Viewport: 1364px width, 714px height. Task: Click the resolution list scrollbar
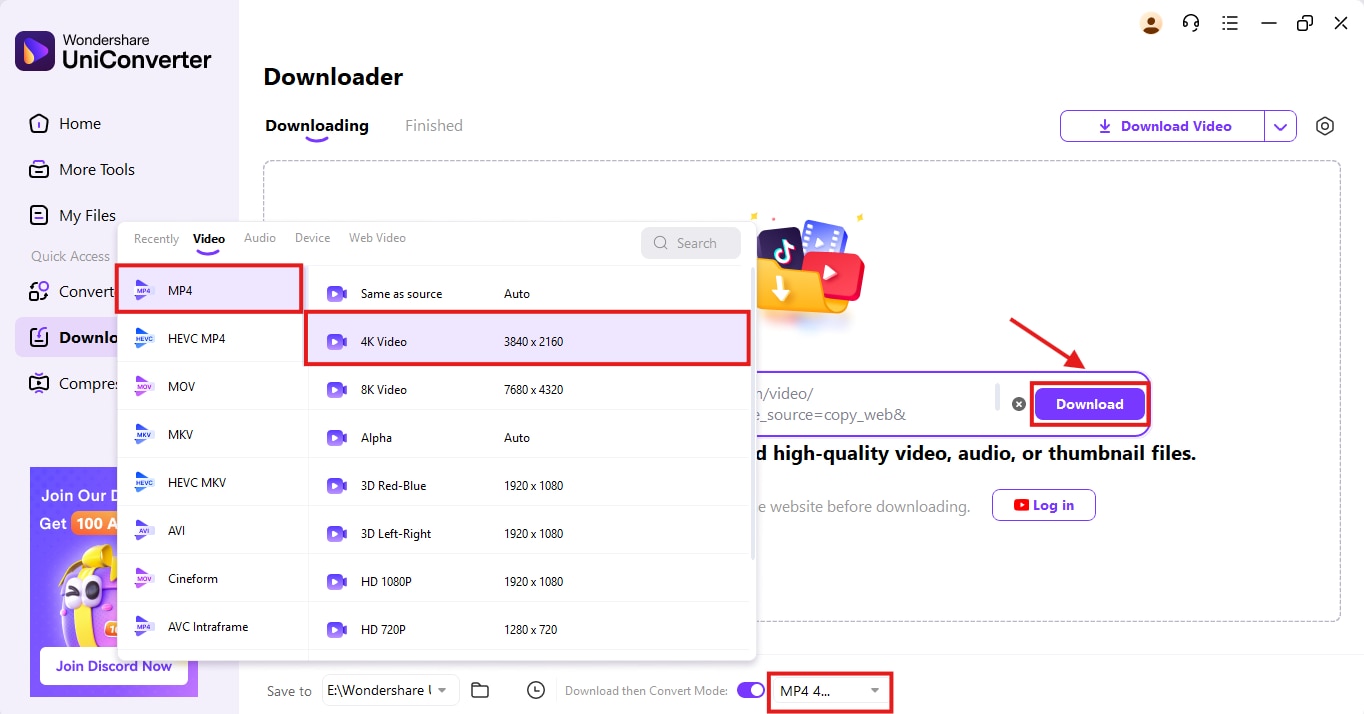click(753, 414)
